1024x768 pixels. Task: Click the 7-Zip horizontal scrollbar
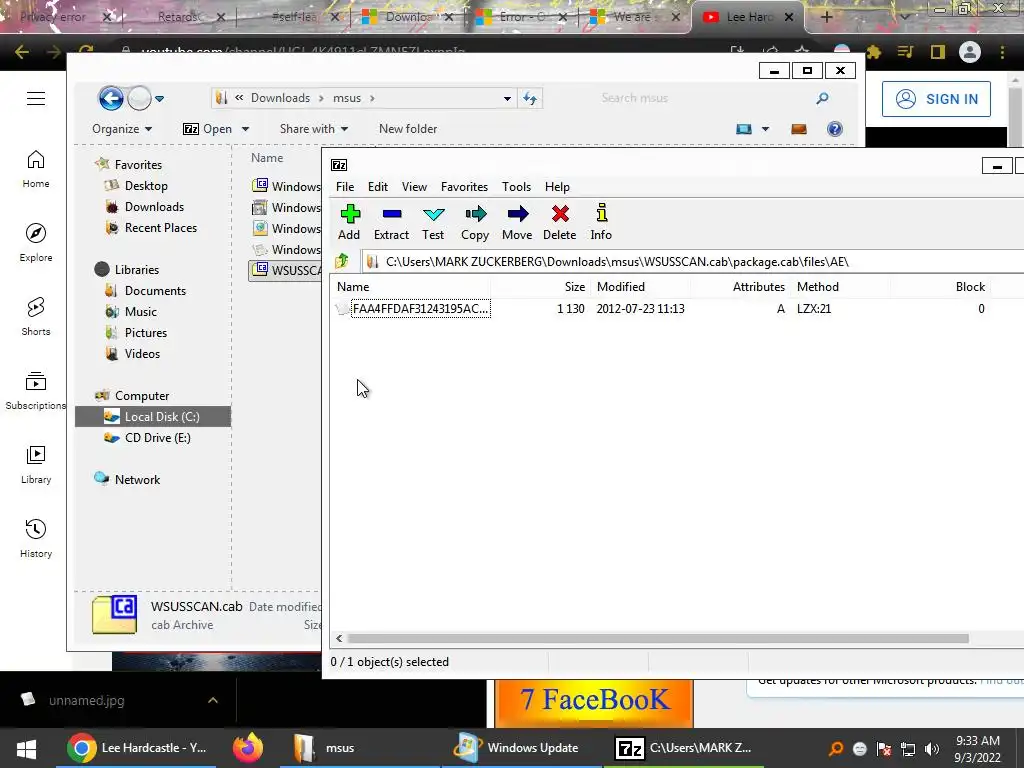pyautogui.click(x=658, y=639)
